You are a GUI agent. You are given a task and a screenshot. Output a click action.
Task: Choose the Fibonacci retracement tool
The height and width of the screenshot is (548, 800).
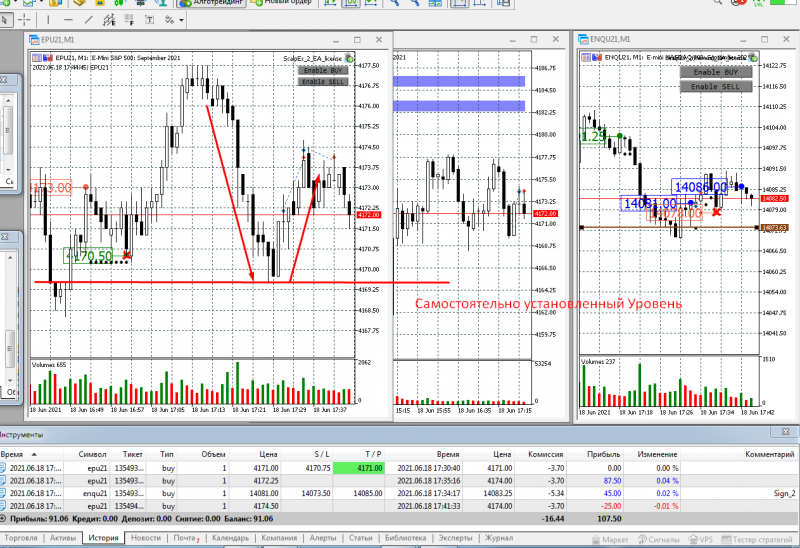click(129, 20)
